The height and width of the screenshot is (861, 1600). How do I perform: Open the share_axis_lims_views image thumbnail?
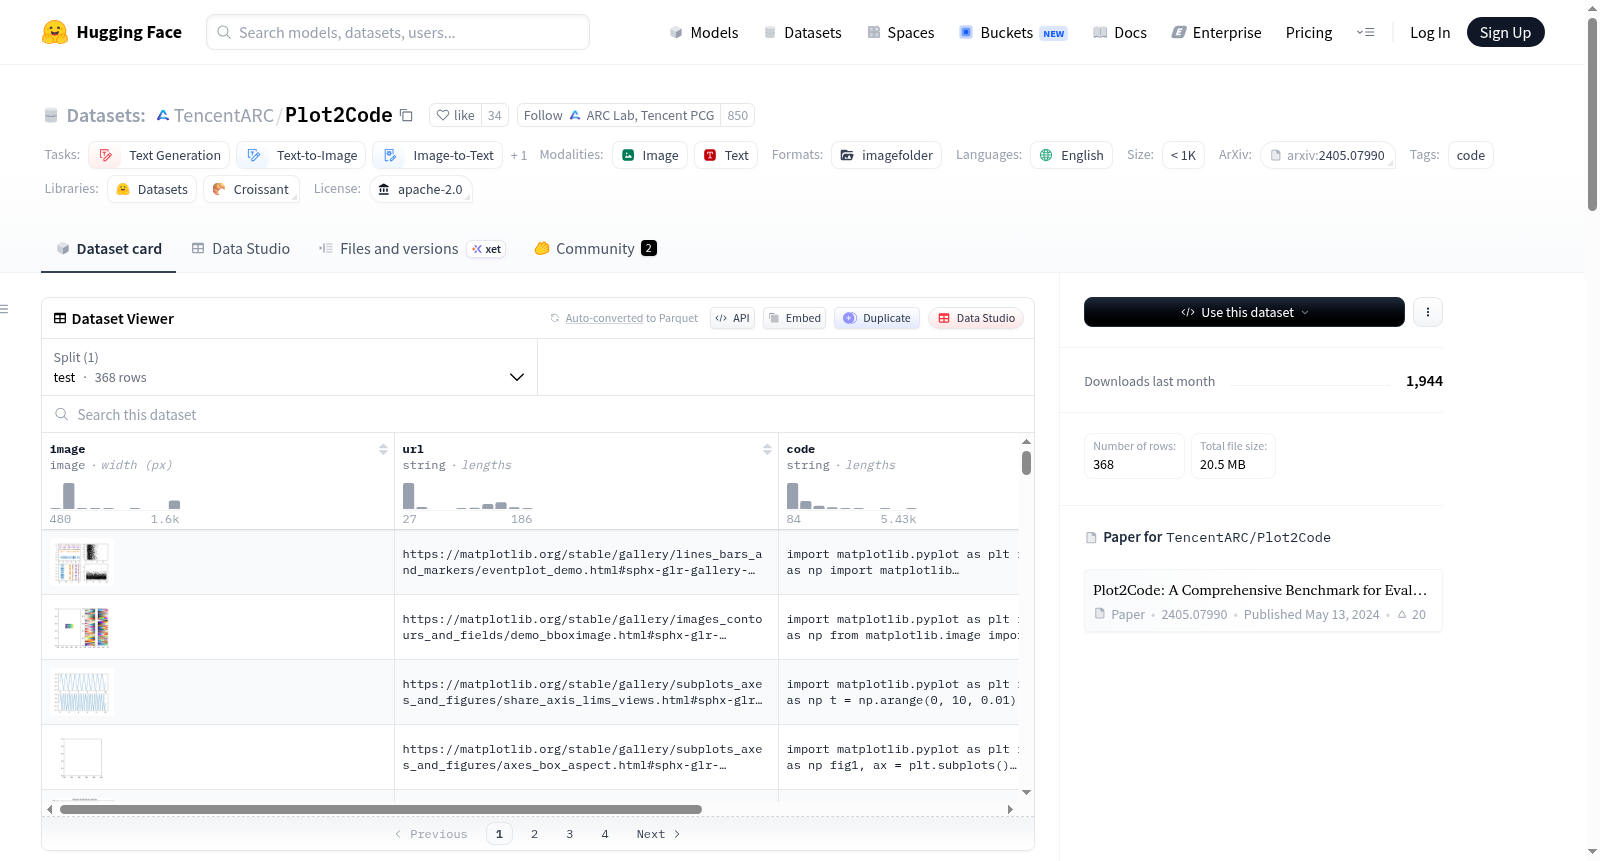(82, 692)
